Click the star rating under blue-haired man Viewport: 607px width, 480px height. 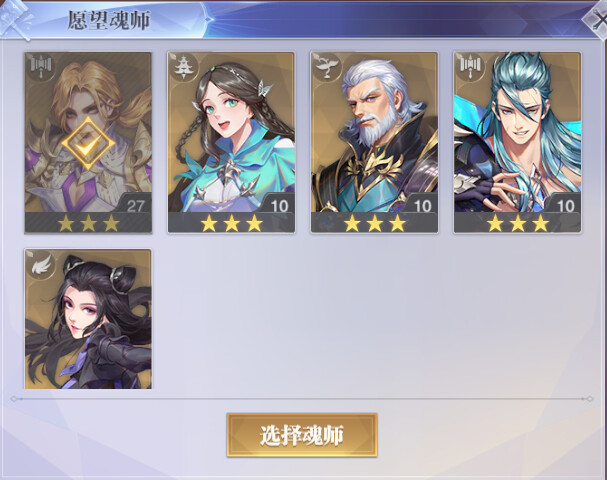point(518,223)
